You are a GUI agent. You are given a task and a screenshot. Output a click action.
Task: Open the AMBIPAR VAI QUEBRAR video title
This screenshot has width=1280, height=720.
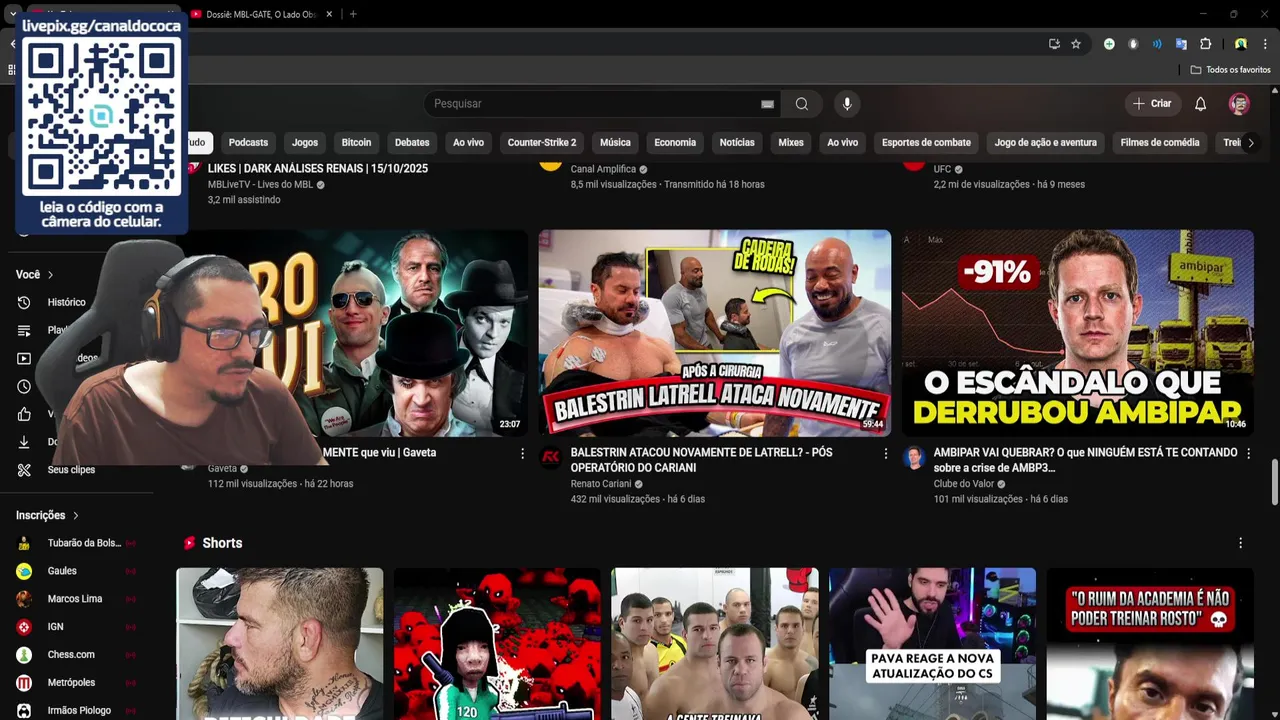[1085, 460]
